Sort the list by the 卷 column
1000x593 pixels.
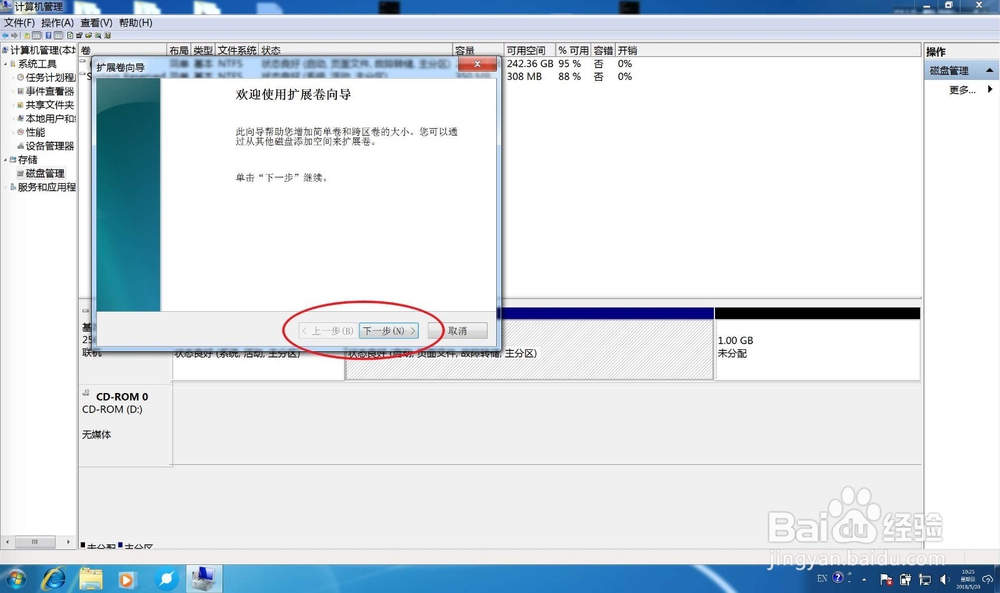pyautogui.click(x=122, y=50)
